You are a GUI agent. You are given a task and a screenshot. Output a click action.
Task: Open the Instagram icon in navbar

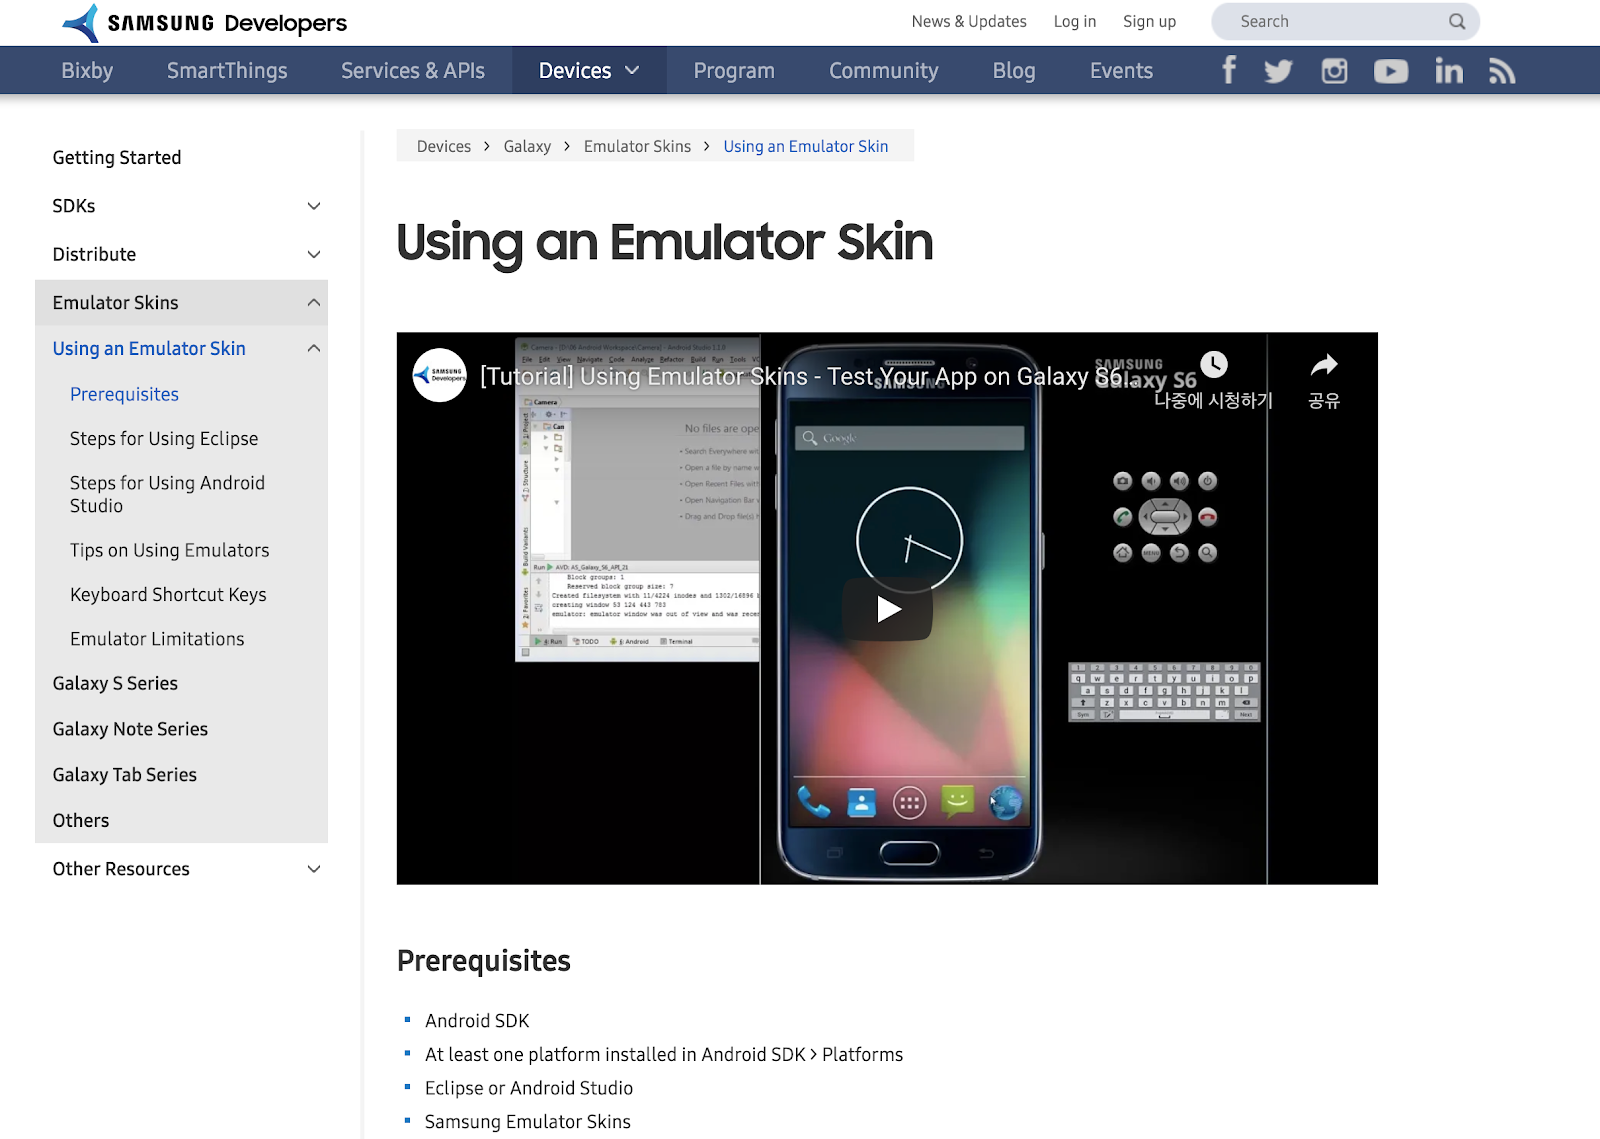1334,71
